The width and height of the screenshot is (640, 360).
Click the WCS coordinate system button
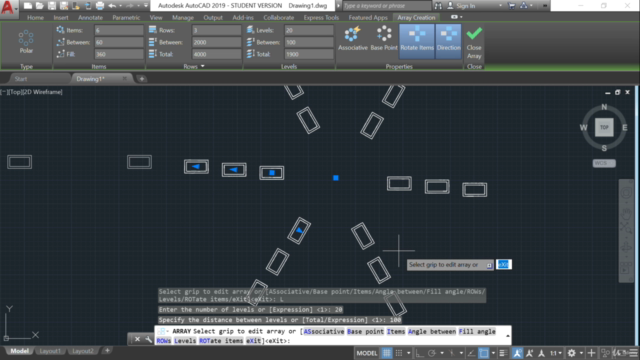point(604,163)
